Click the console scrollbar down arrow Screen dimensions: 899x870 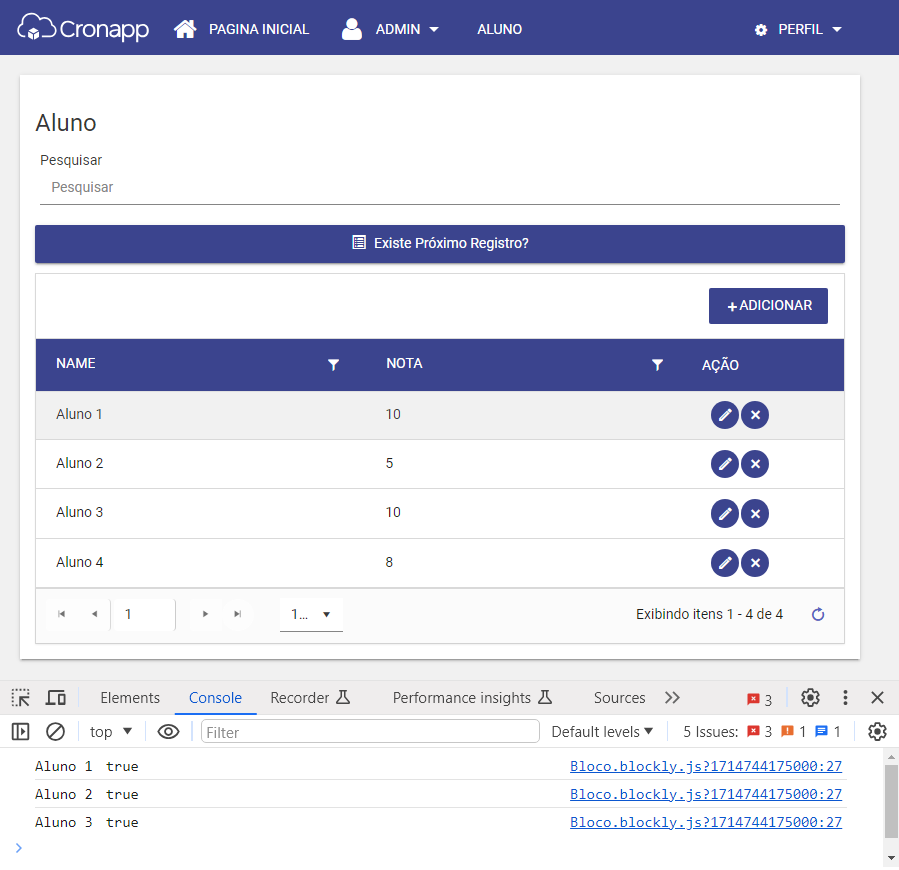[891, 859]
